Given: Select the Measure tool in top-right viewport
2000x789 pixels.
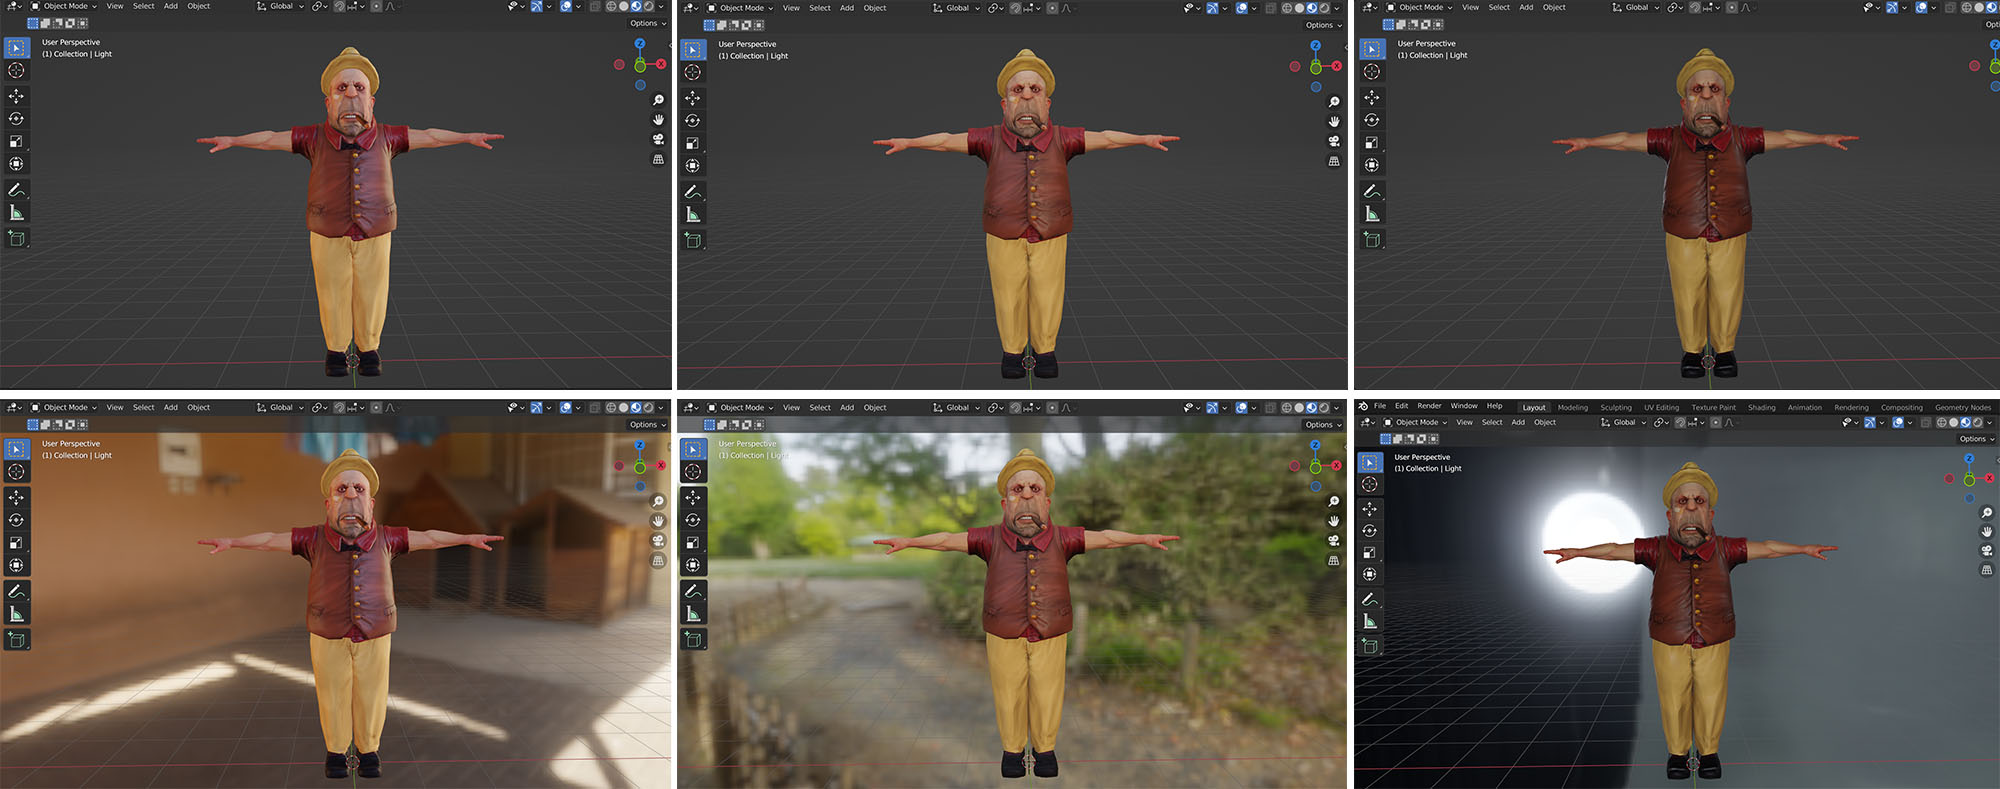Looking at the screenshot, I should pos(1372,215).
